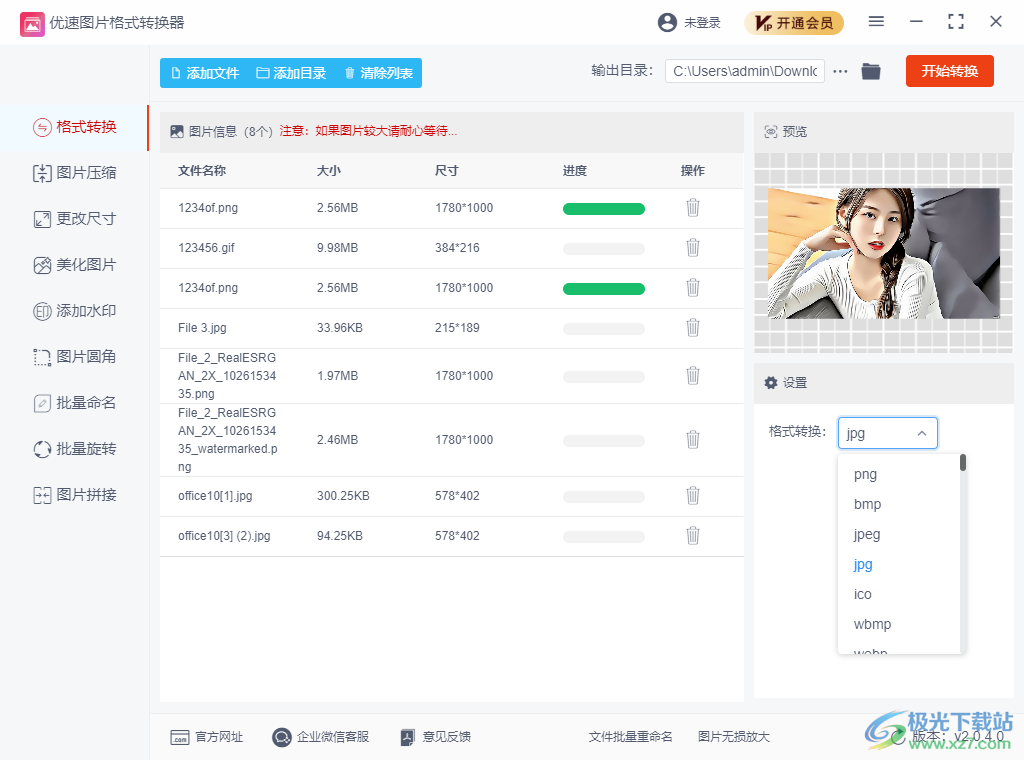Open the 图片圆角 rounded corner tool
Viewport: 1024px width, 760px height.
click(75, 357)
